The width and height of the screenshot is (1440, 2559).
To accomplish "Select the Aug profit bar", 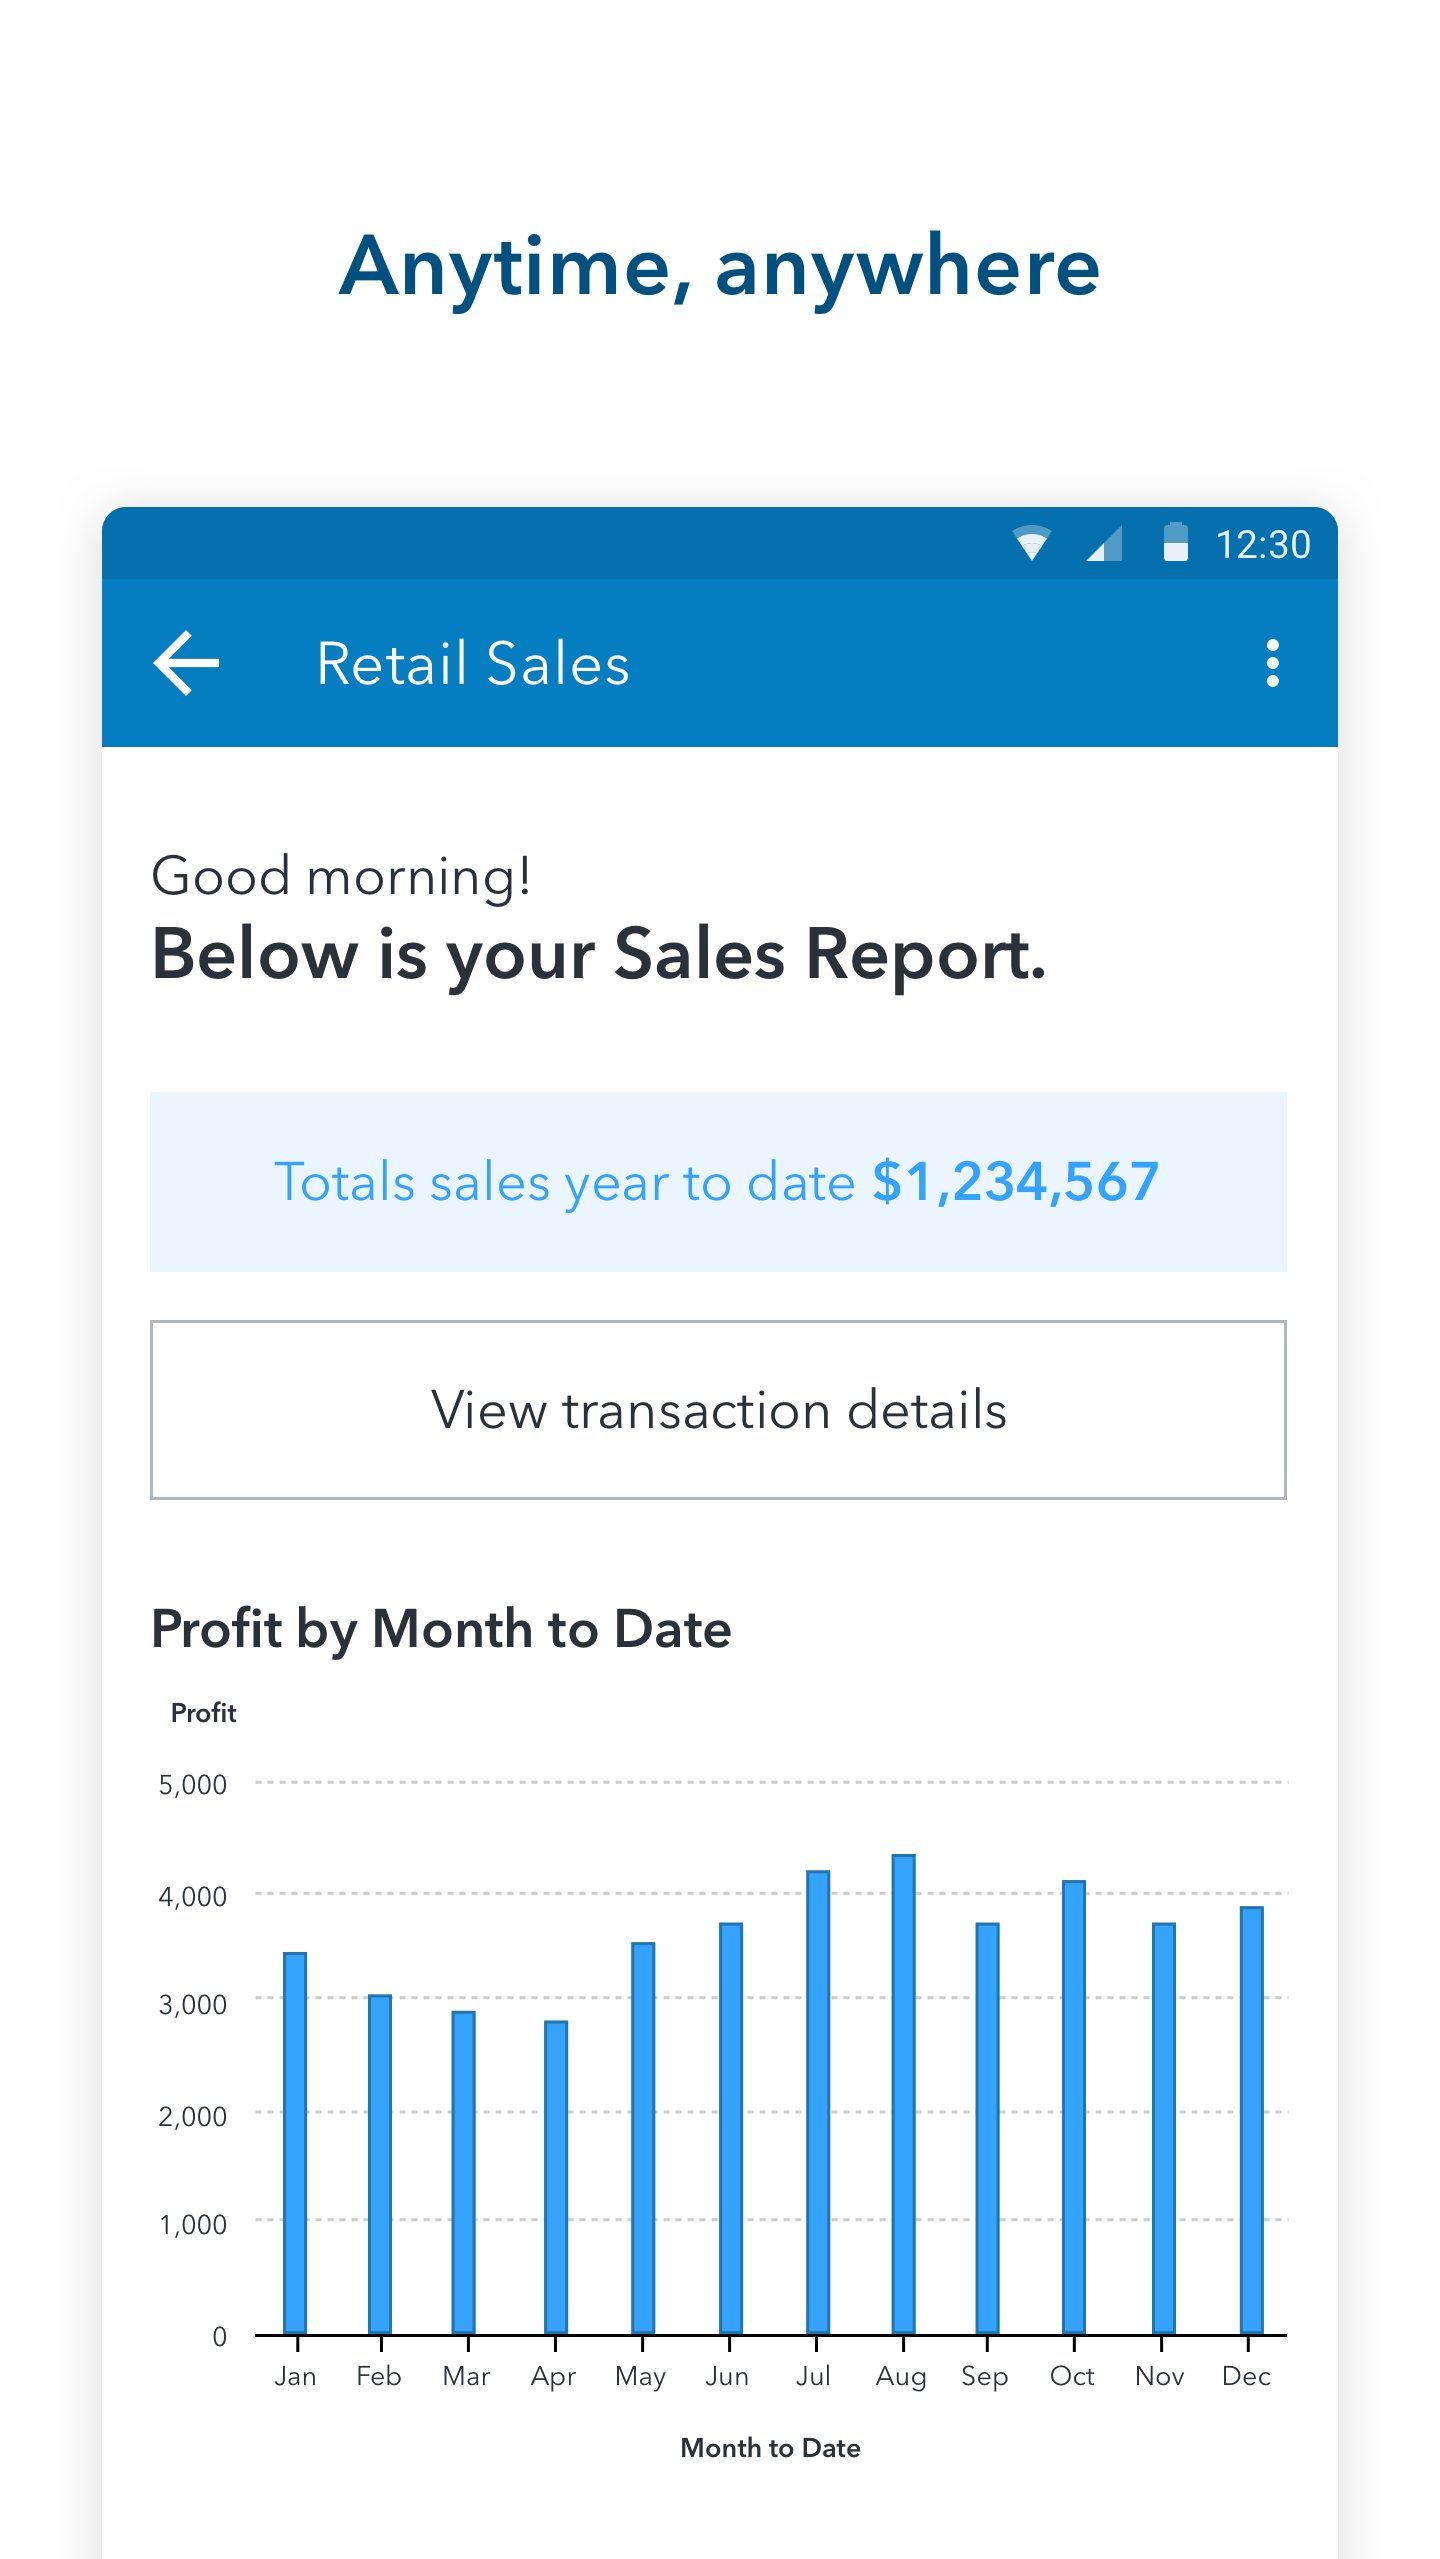I will [903, 2094].
